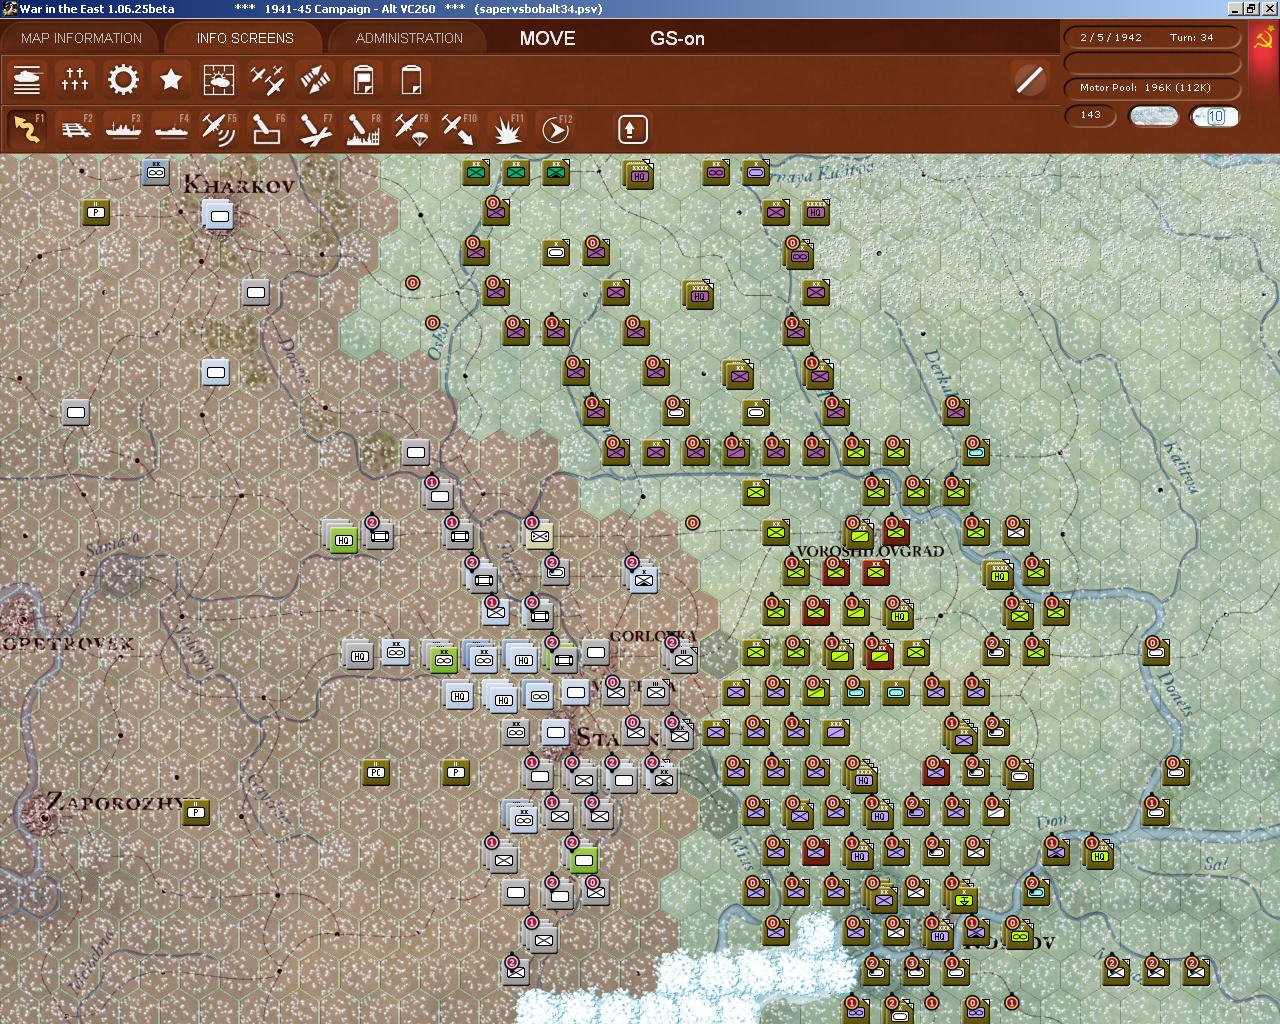Viewport: 1280px width, 1024px height.
Task: Select the P unit counter near Zaporozhye
Action: pos(196,812)
